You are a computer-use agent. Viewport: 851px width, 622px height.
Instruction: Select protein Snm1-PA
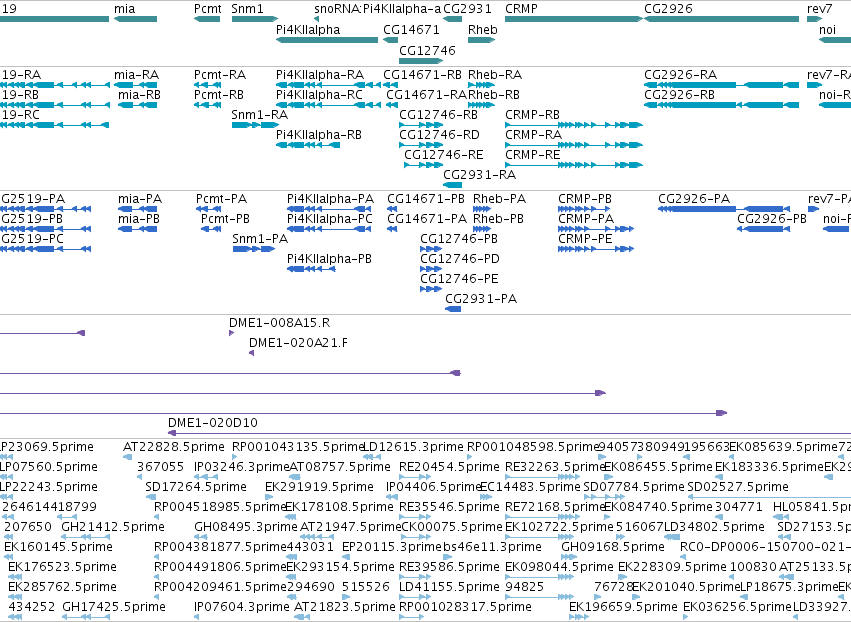point(253,249)
